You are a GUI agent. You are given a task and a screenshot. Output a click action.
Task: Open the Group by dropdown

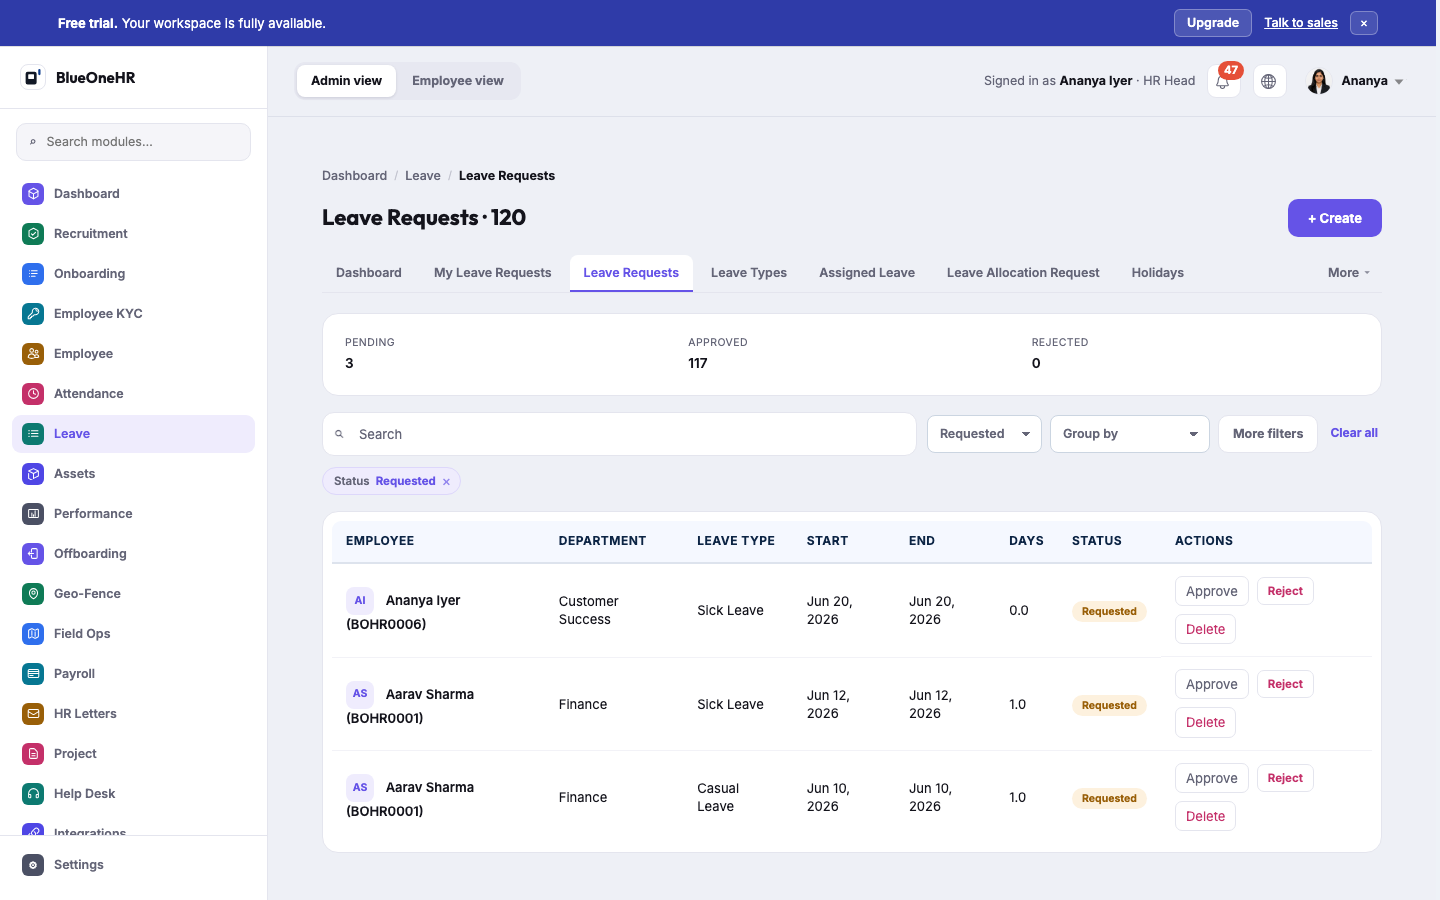tap(1130, 434)
